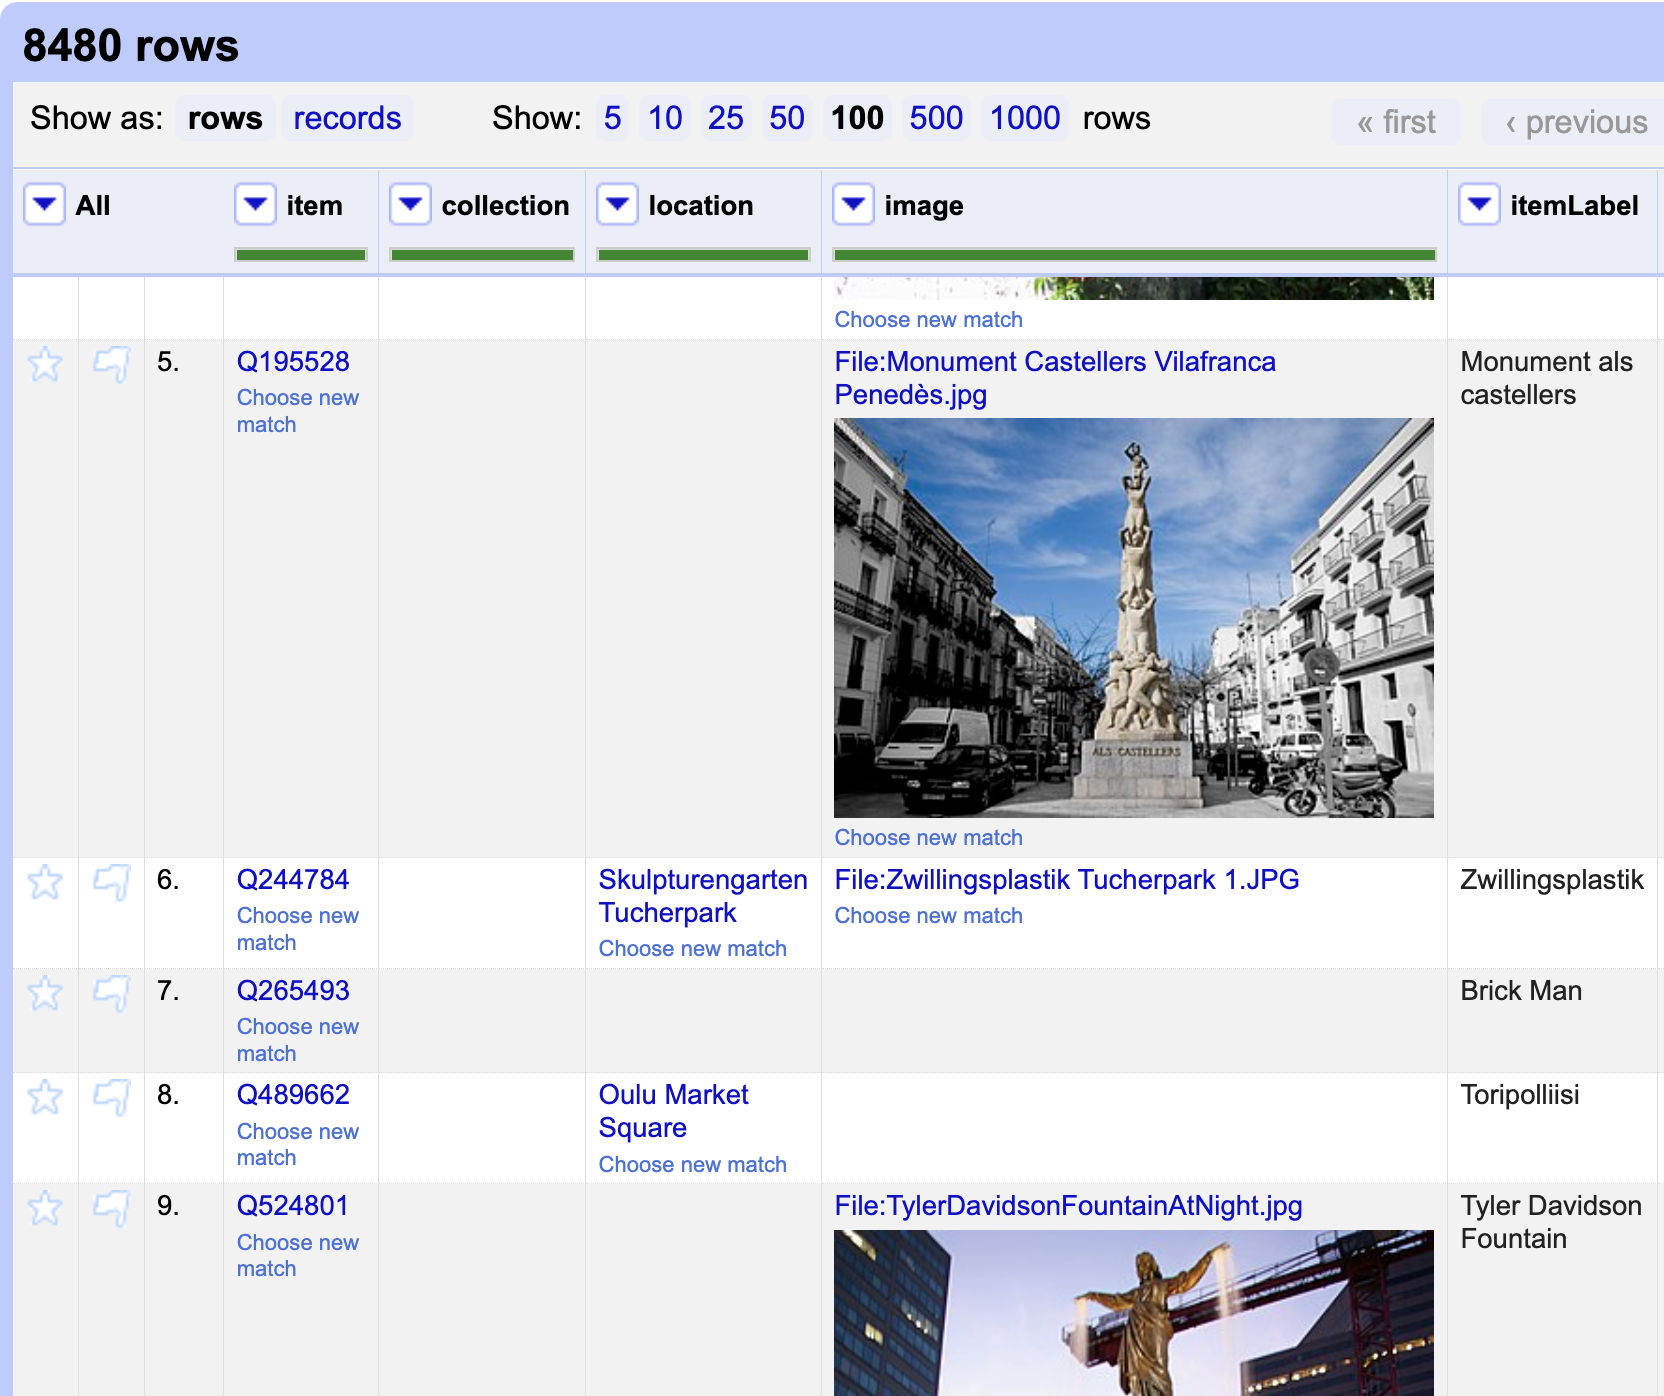Choose new match for item Q265493
The width and height of the screenshot is (1664, 1396).
[x=297, y=1040]
